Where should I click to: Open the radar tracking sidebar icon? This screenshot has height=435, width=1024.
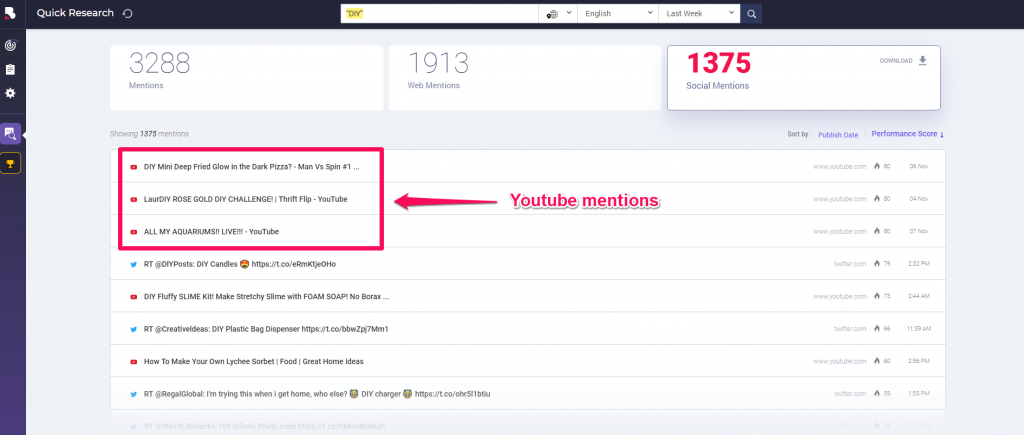tap(10, 45)
